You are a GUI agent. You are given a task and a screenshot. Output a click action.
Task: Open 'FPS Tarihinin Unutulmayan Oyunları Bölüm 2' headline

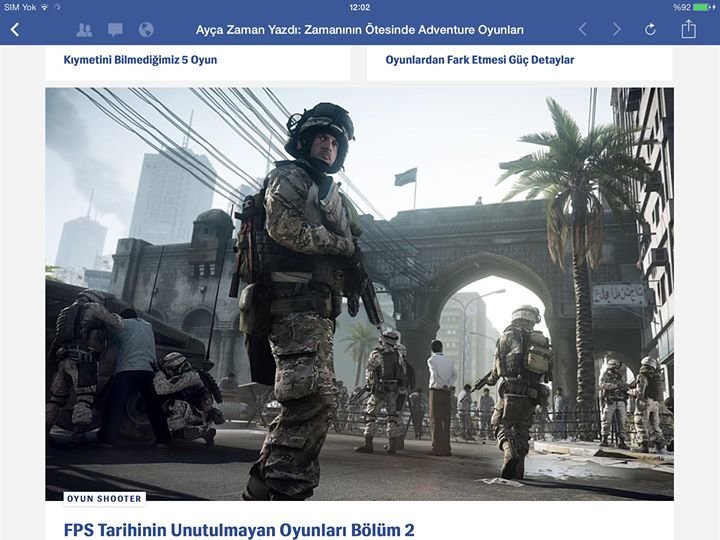click(239, 529)
